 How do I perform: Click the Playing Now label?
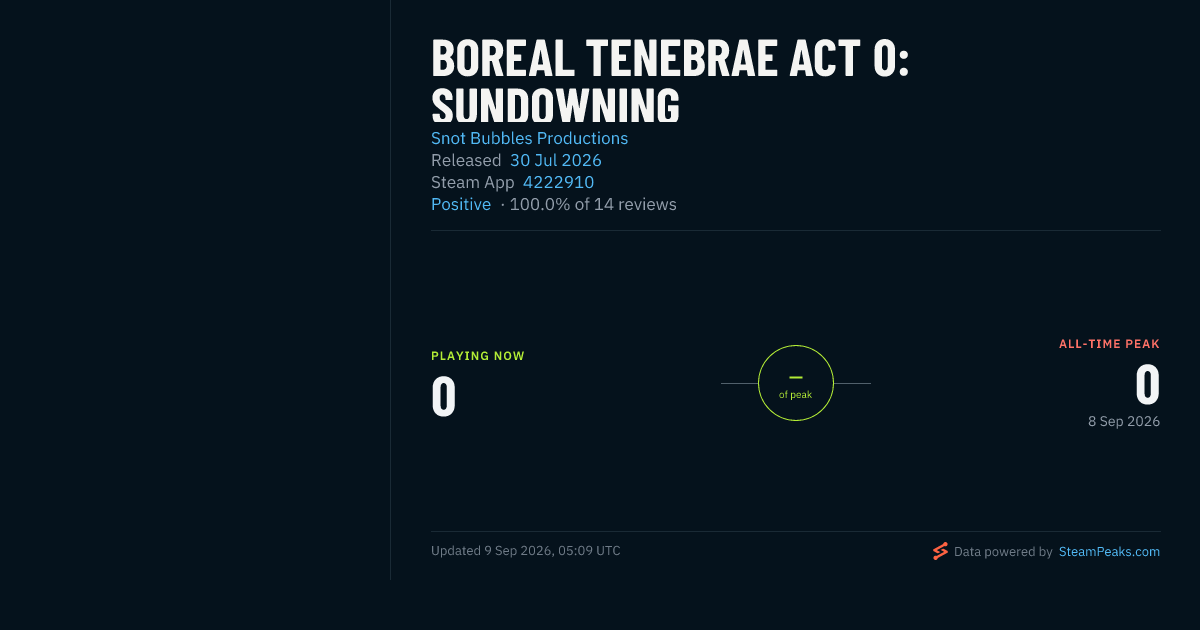pyautogui.click(x=478, y=356)
